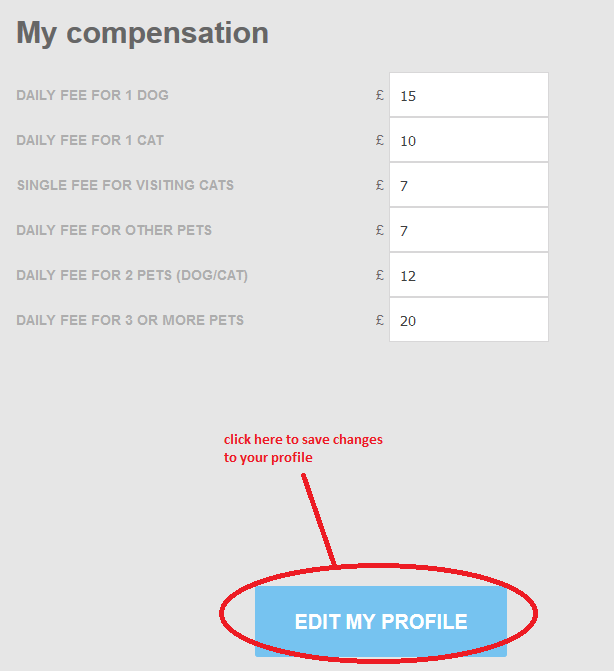614x671 pixels.
Task: Click the Single Fee for Visiting Cats input
Action: [468, 186]
